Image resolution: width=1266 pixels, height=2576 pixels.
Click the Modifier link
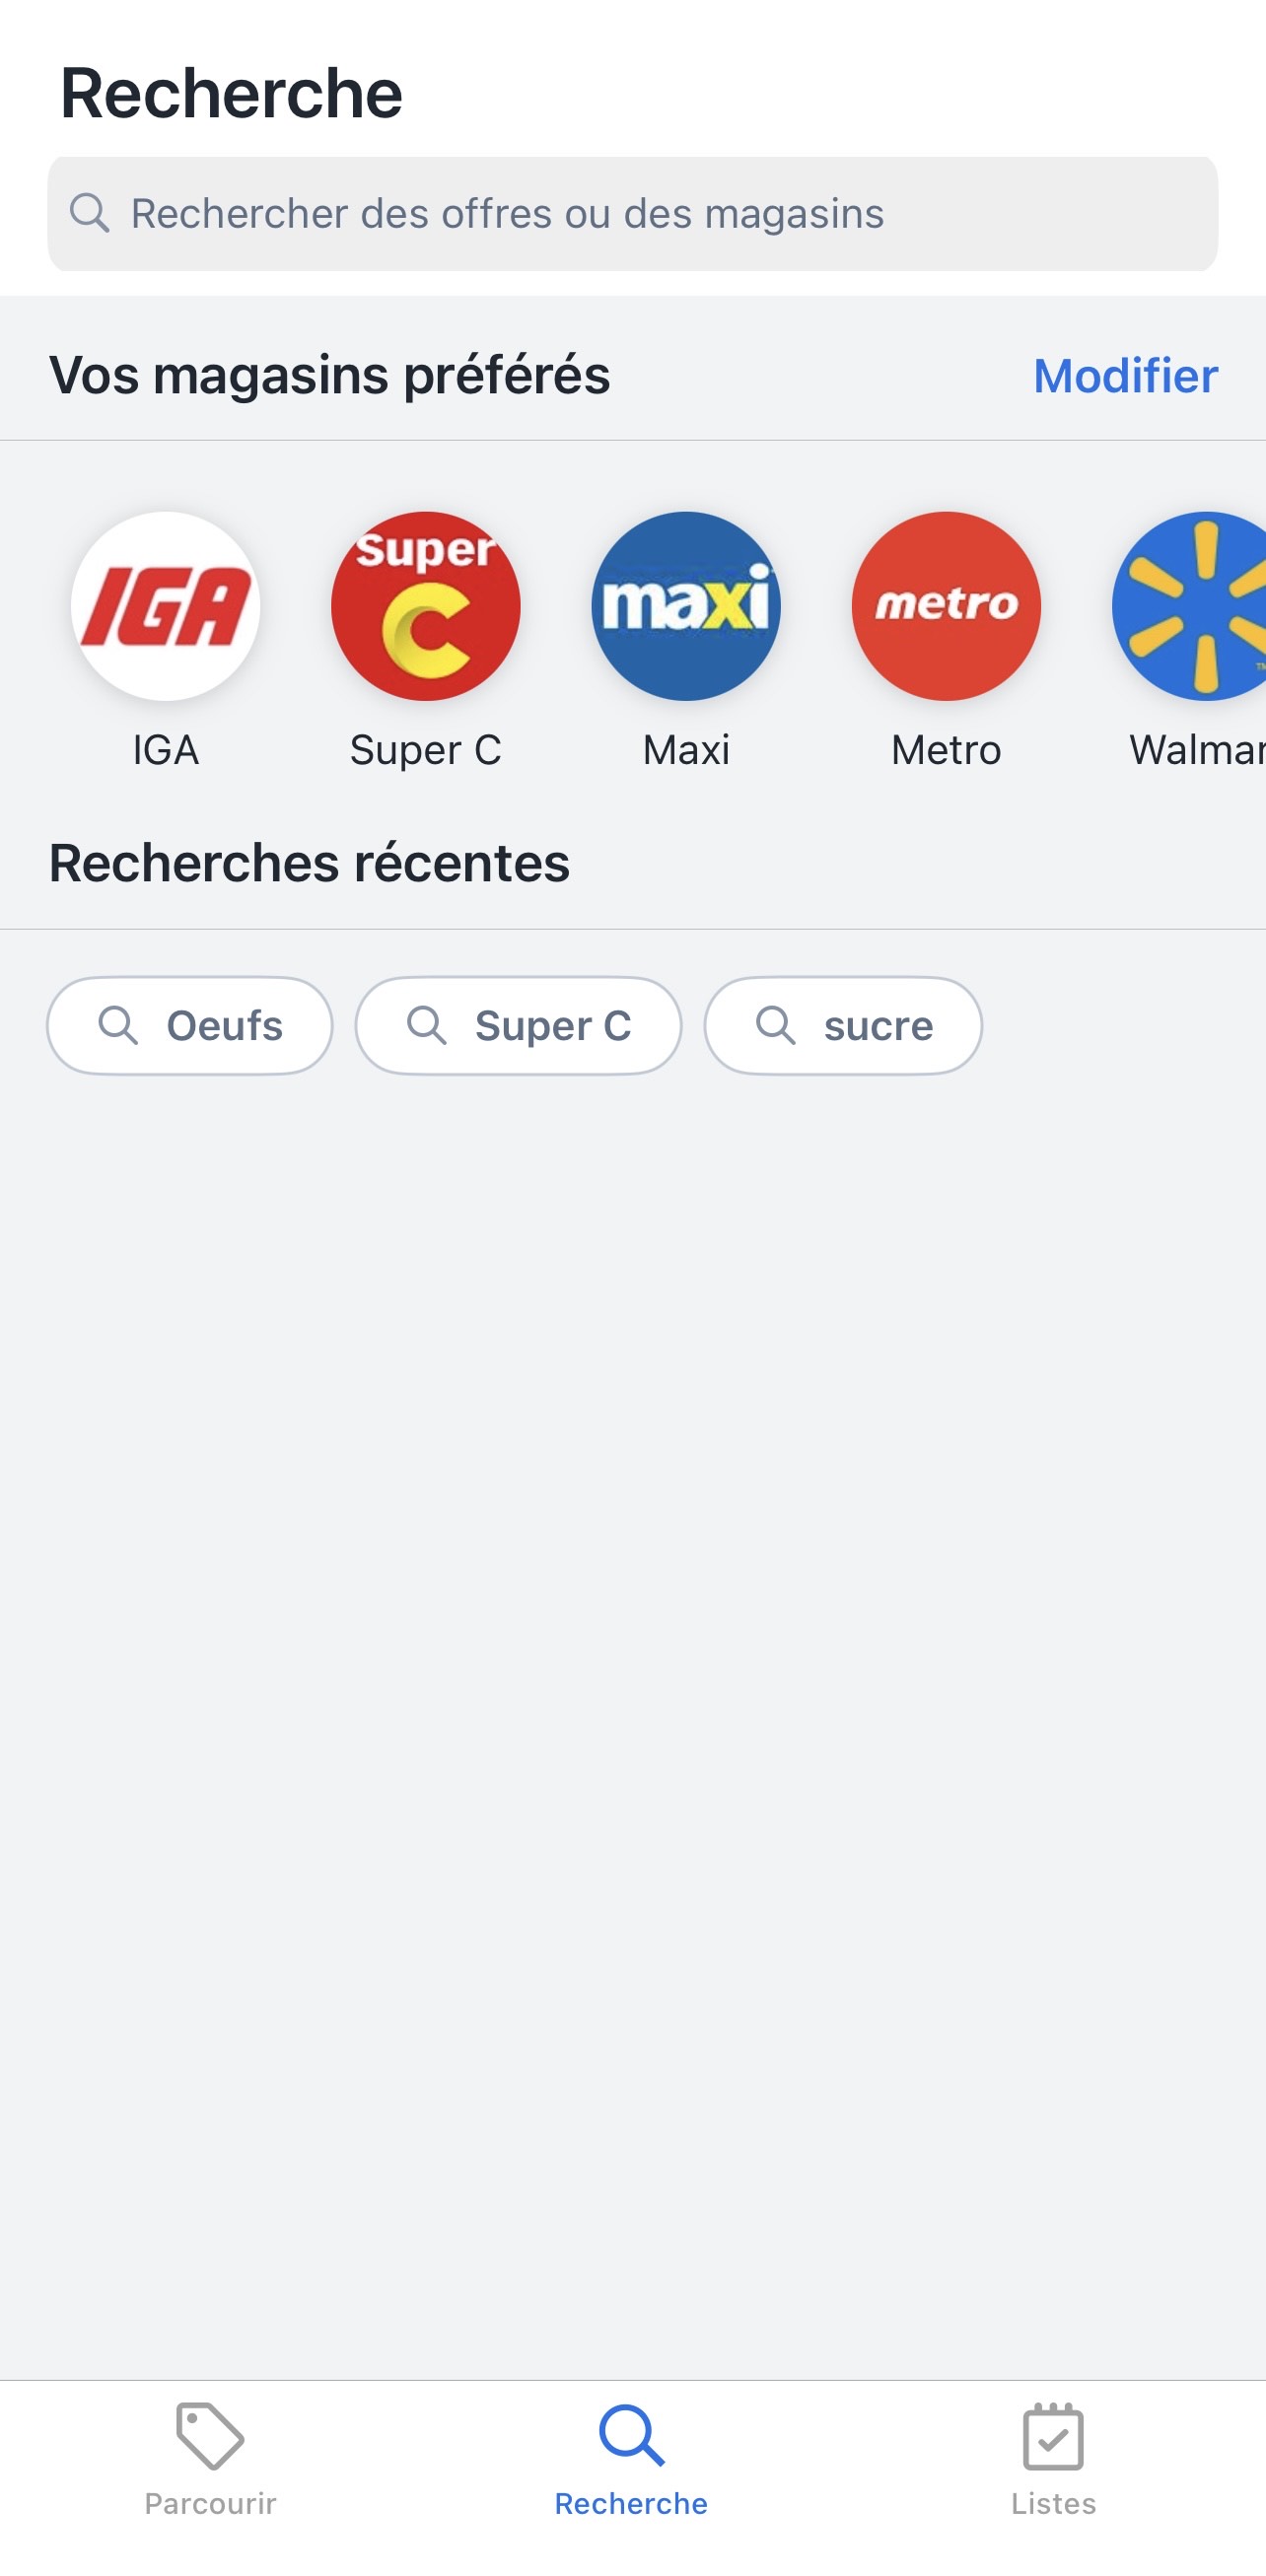[x=1125, y=376]
